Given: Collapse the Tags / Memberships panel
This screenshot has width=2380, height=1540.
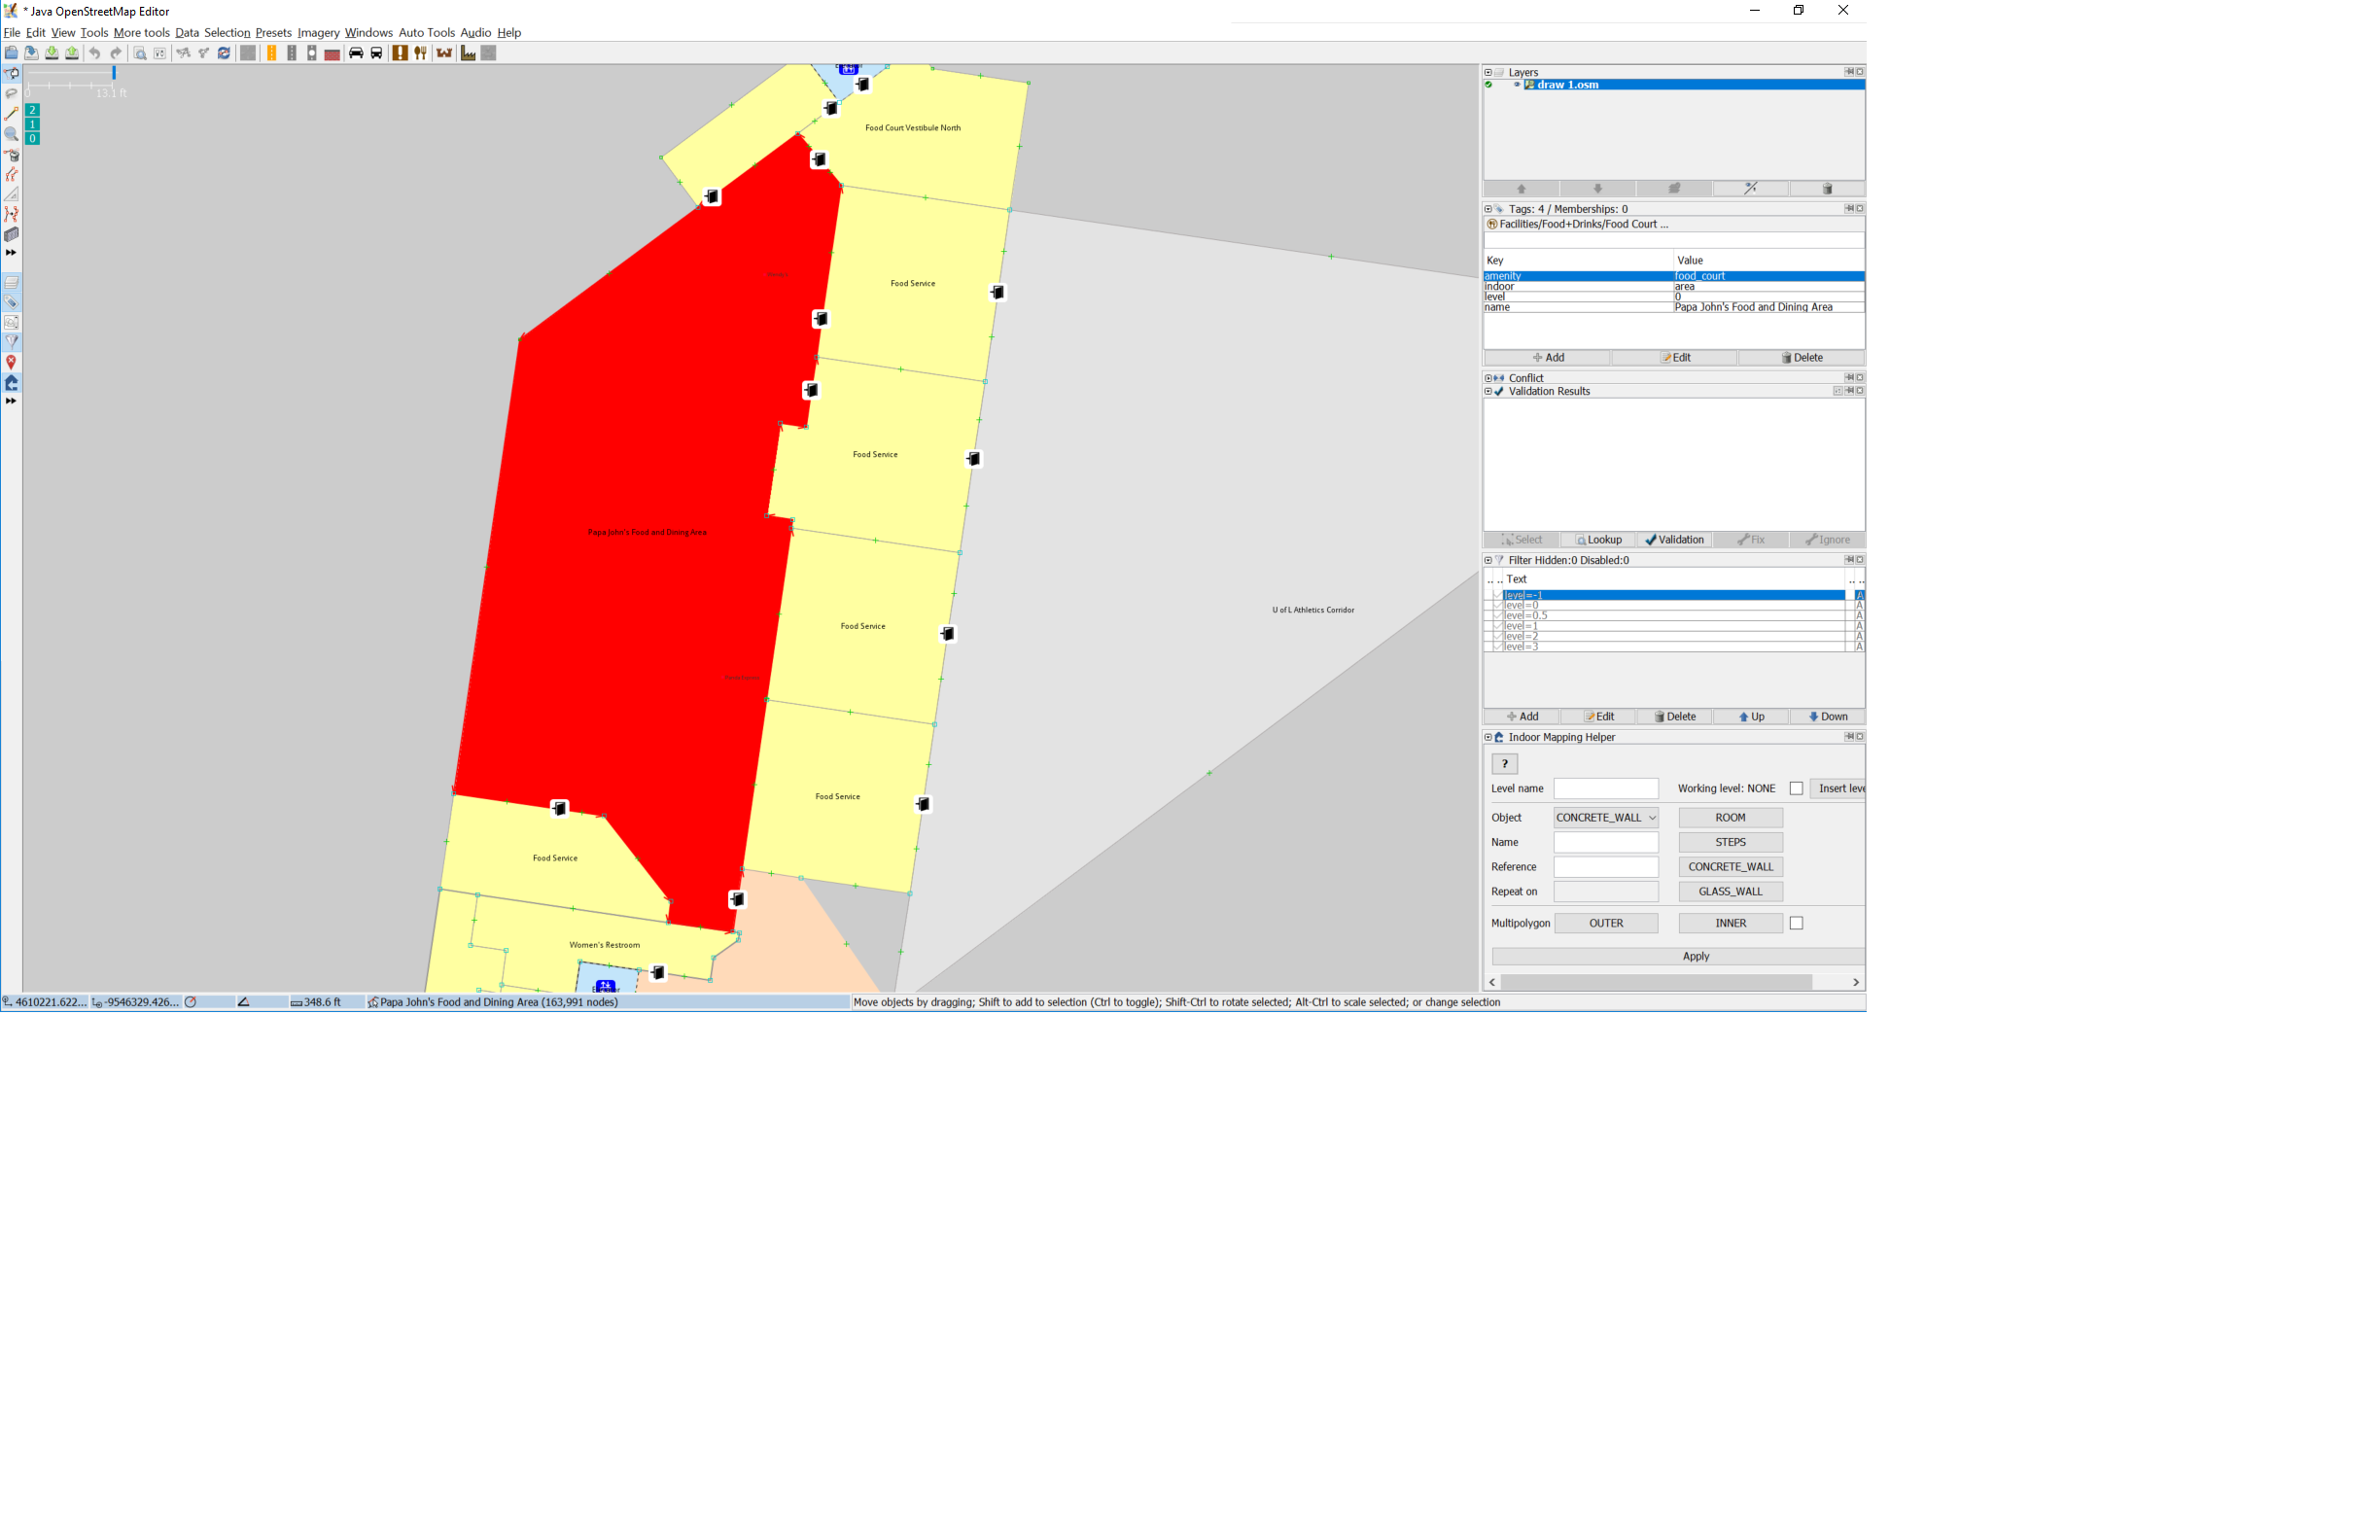Looking at the screenshot, I should coord(1488,209).
